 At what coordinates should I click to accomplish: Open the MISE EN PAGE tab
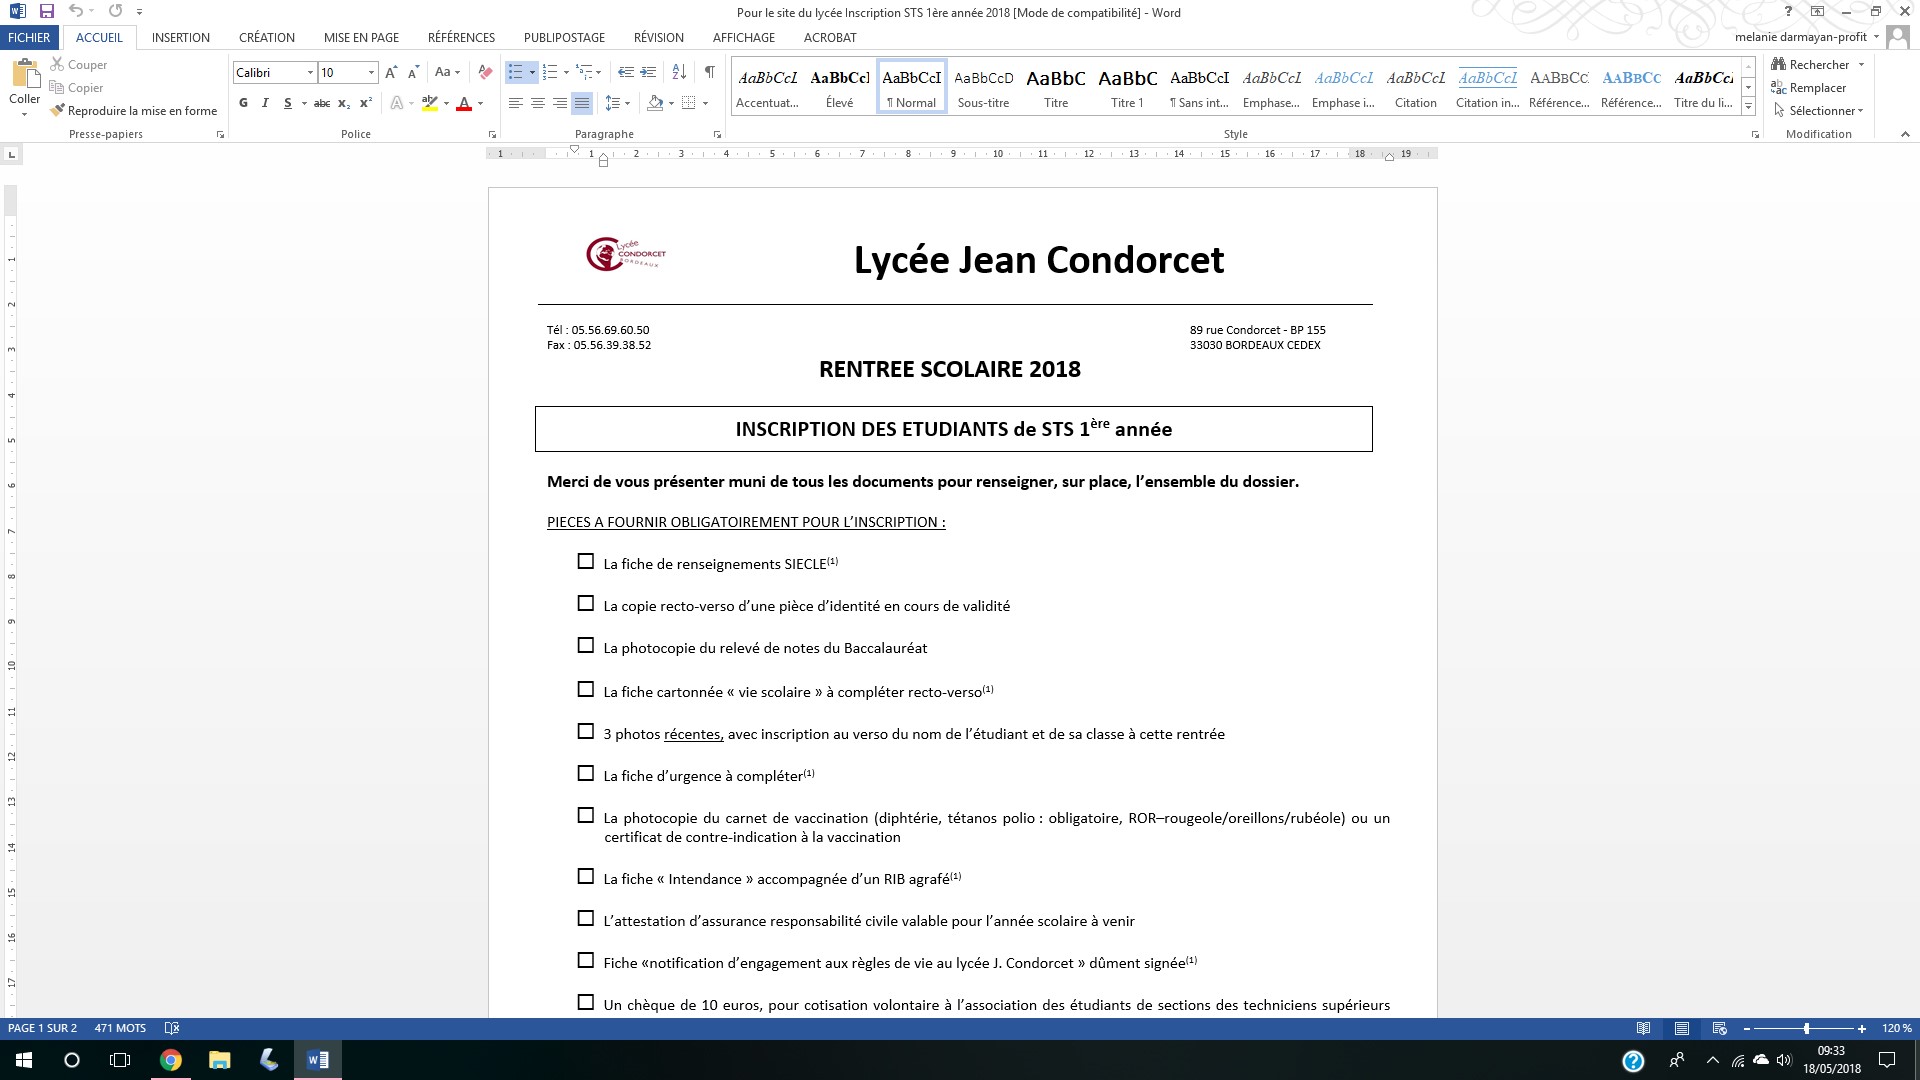(361, 37)
